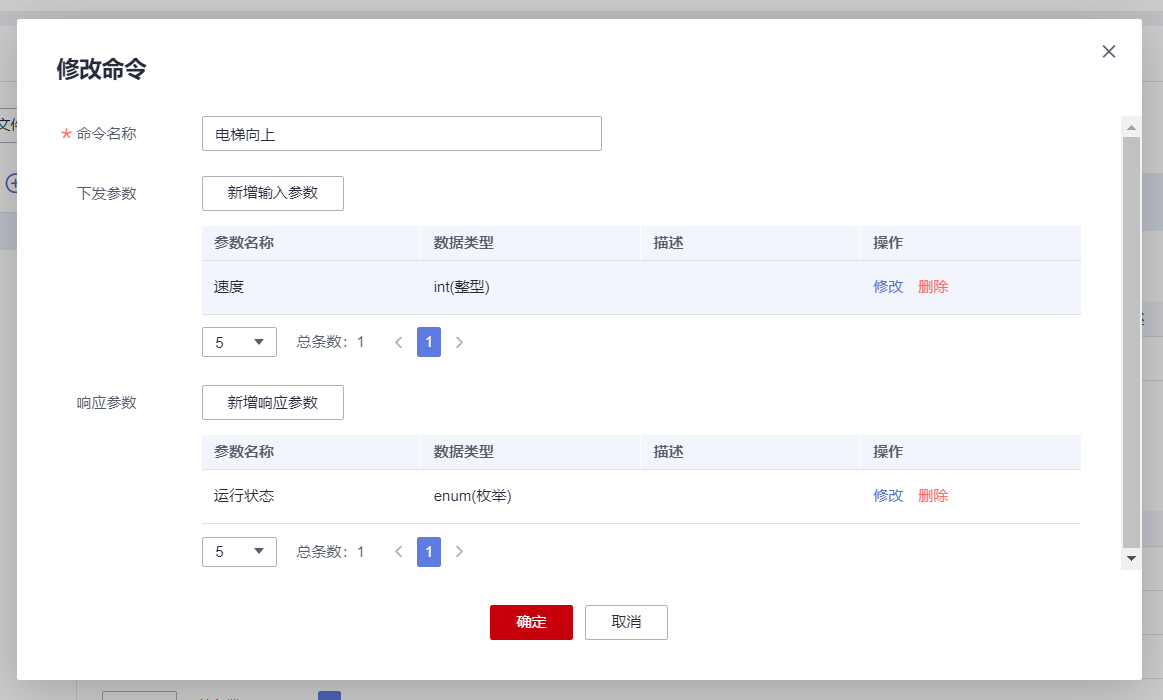Open page size dropdown under 下发参数

(x=239, y=342)
